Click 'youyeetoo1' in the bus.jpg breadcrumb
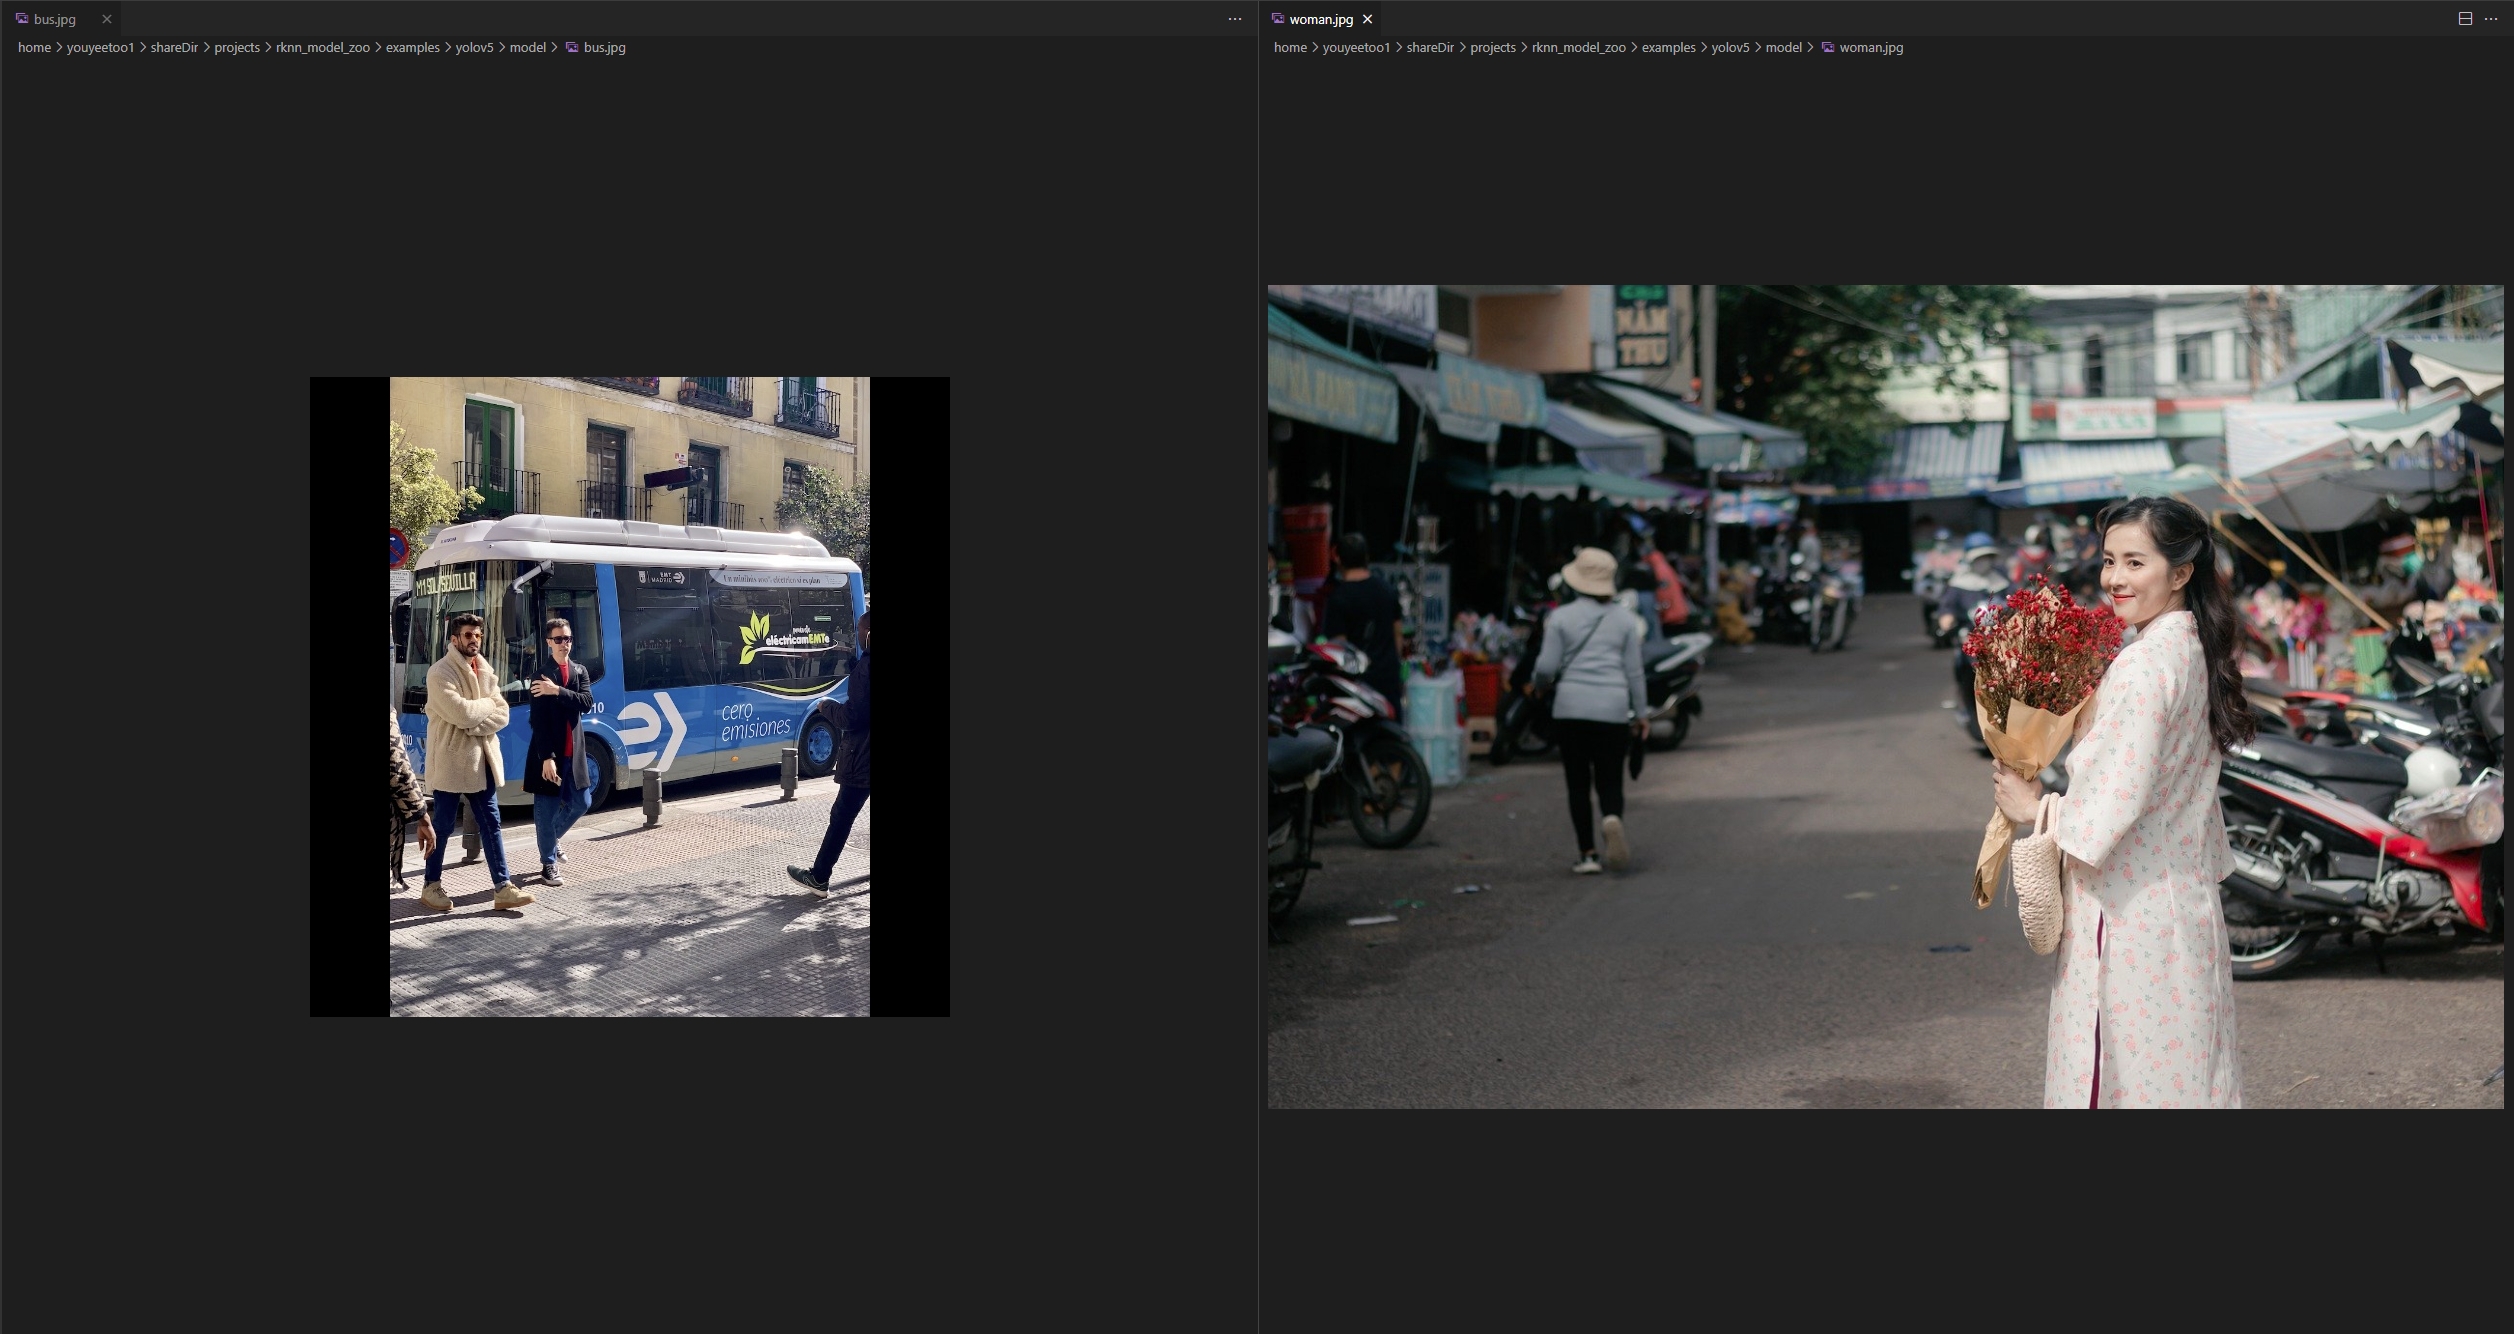 point(100,47)
